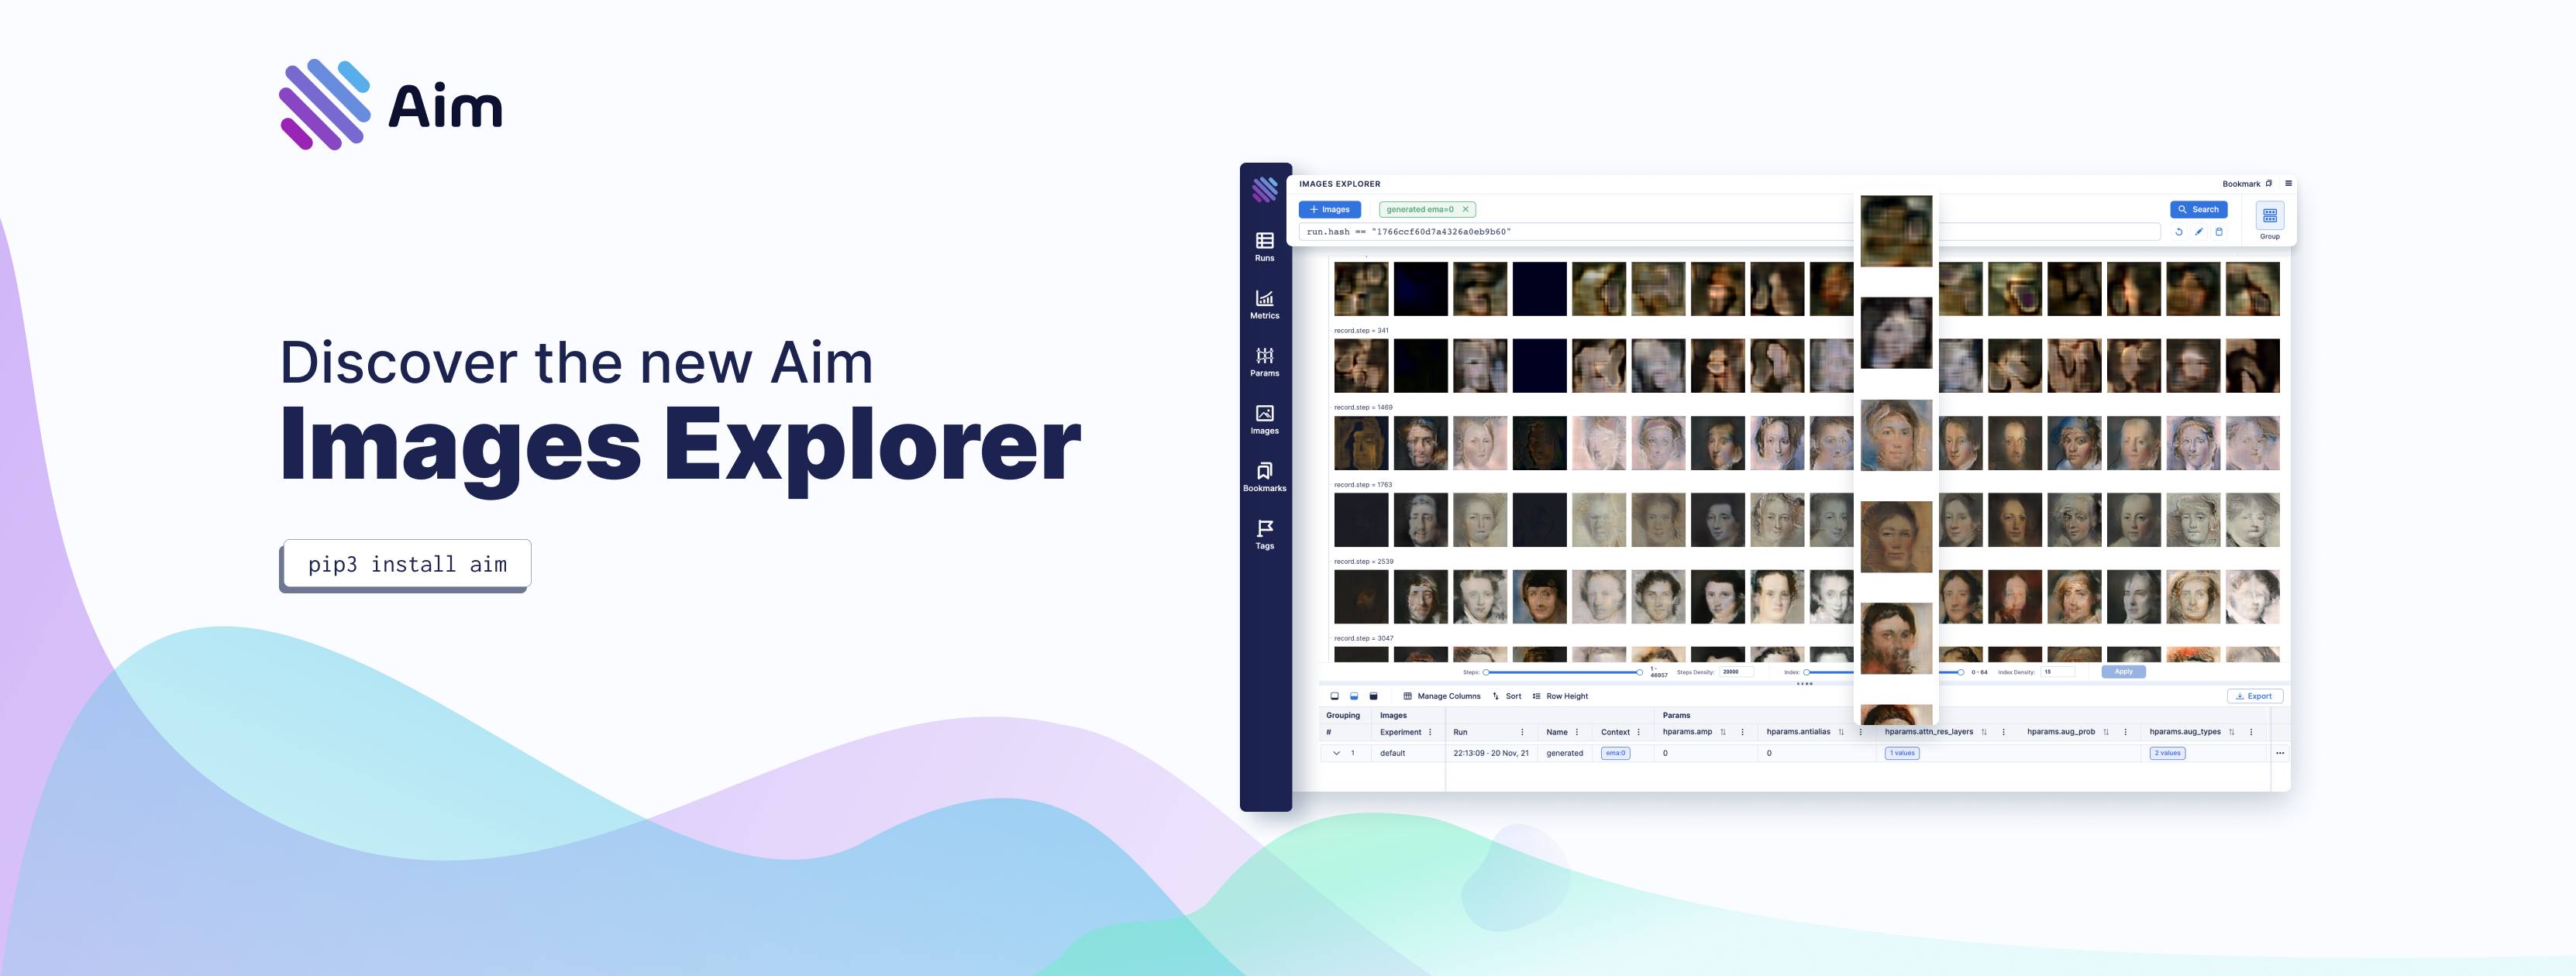This screenshot has width=2576, height=976.
Task: Sort by hparams.amp column
Action: tap(1723, 732)
